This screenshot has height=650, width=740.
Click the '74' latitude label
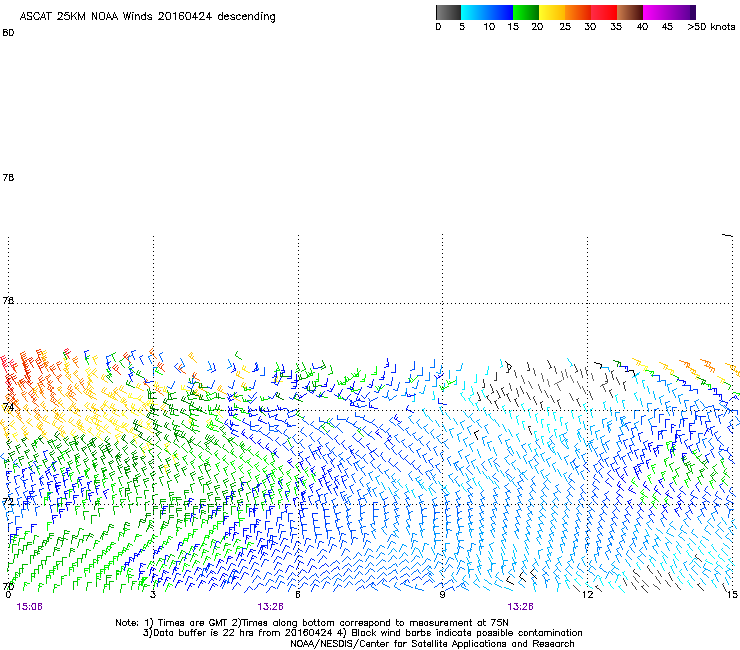click(8, 407)
